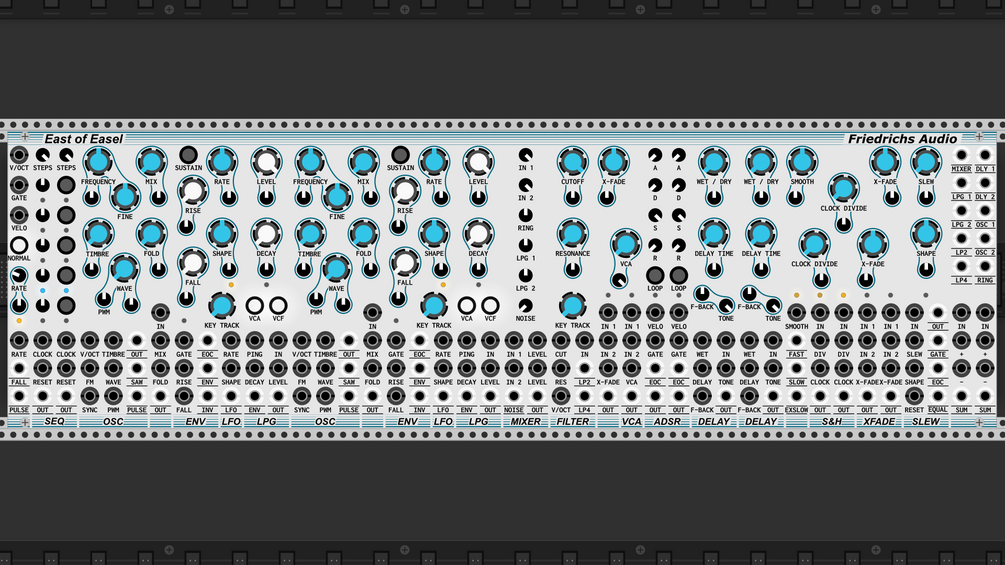The image size is (1005, 565).
Task: Toggle the NORMAL button in SEQ
Action: point(19,245)
